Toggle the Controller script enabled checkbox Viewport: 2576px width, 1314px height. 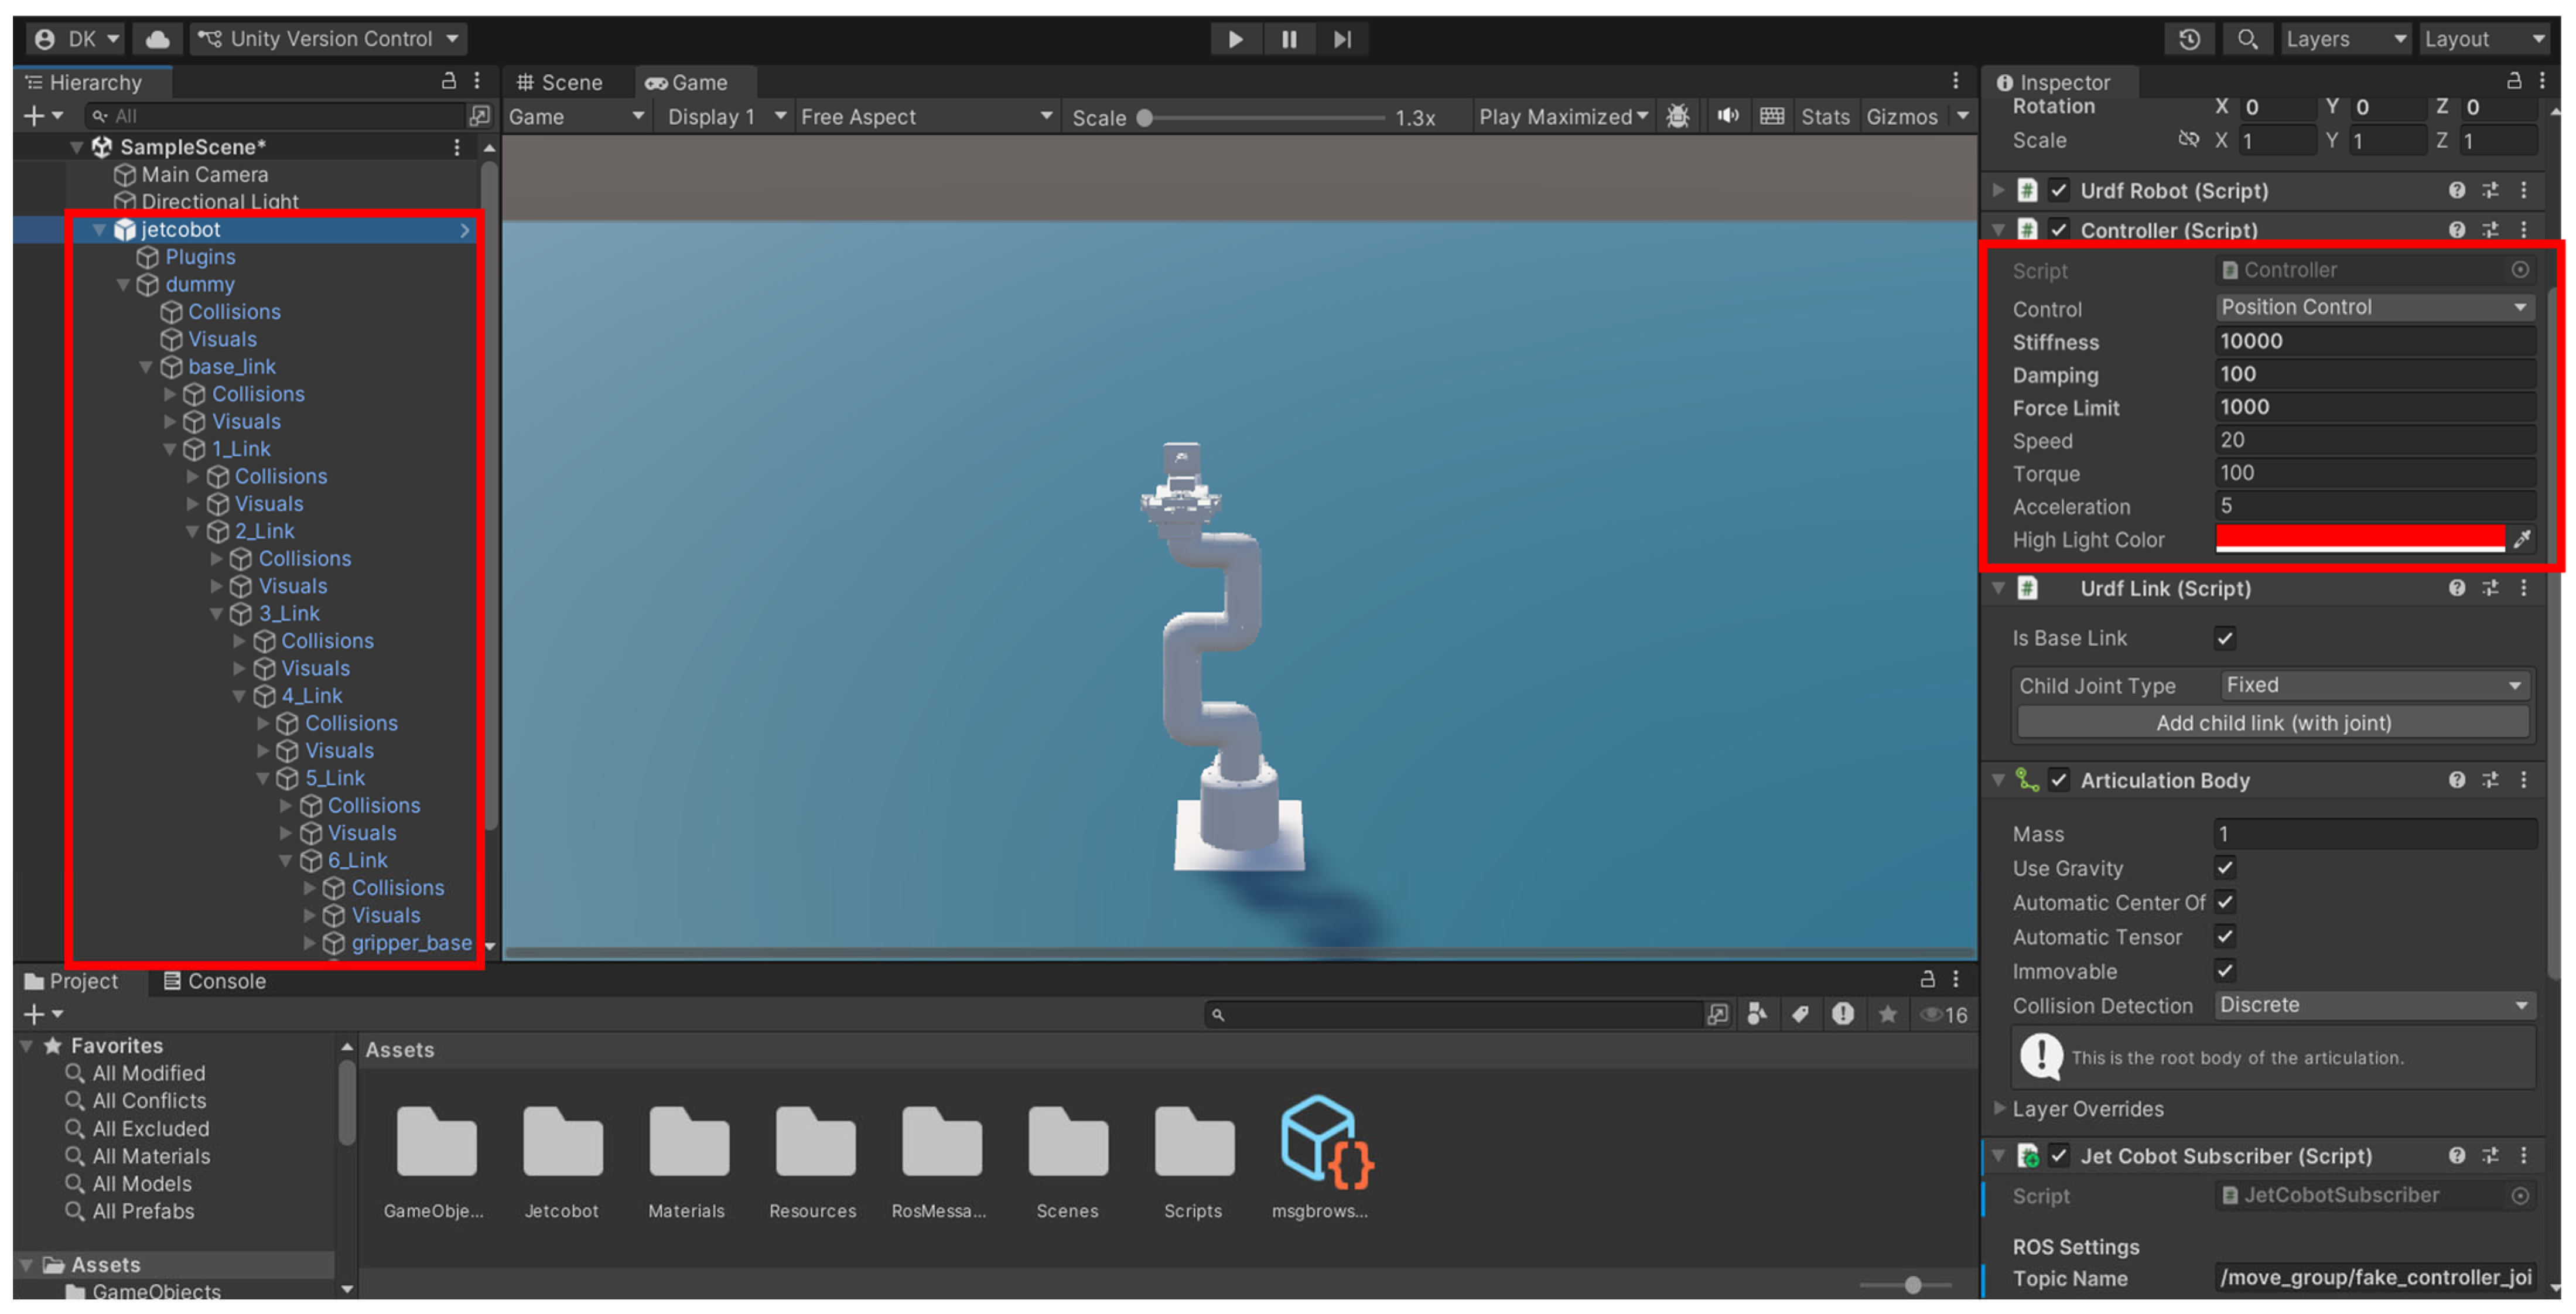click(x=2059, y=230)
